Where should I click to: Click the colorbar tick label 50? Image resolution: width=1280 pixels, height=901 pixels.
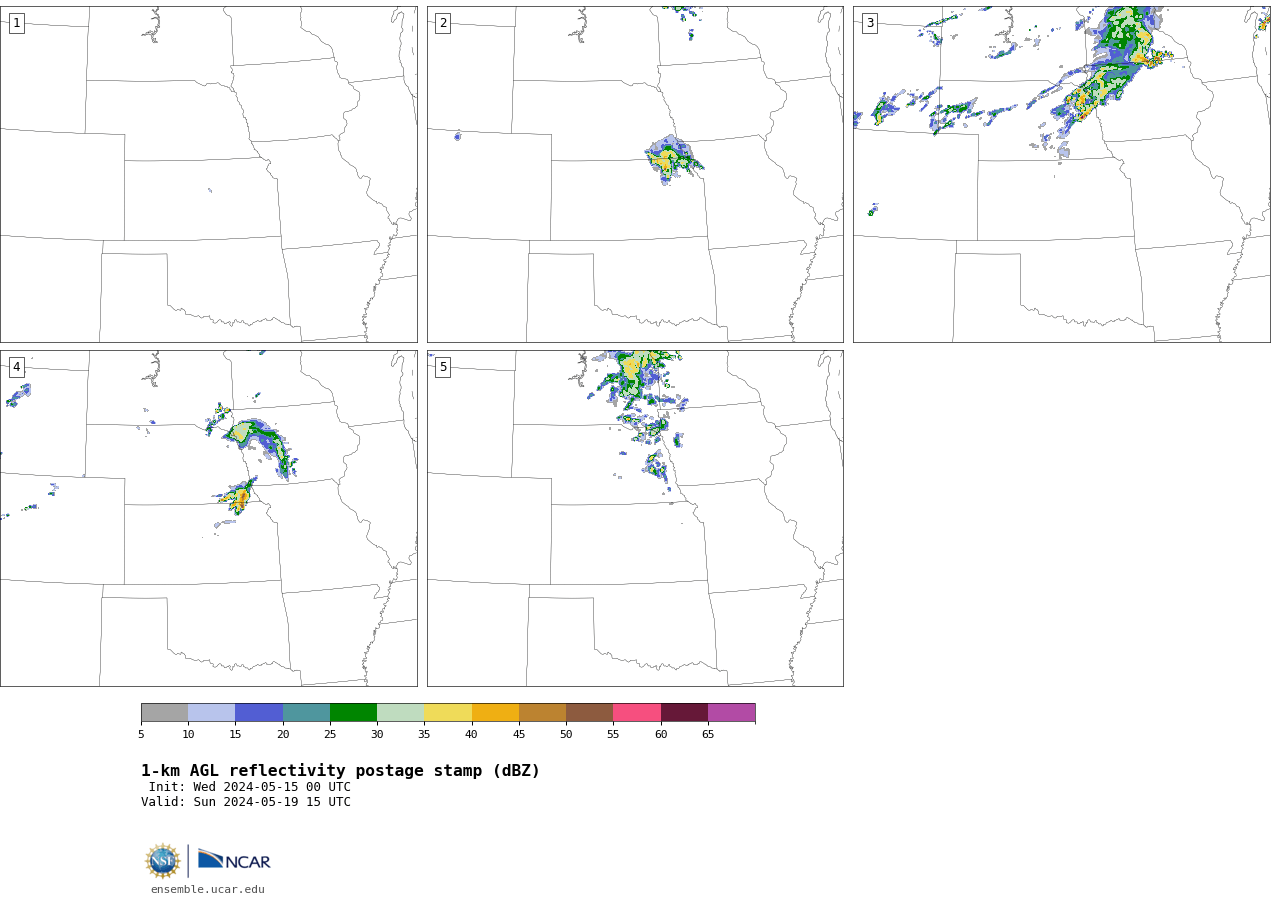[566, 734]
